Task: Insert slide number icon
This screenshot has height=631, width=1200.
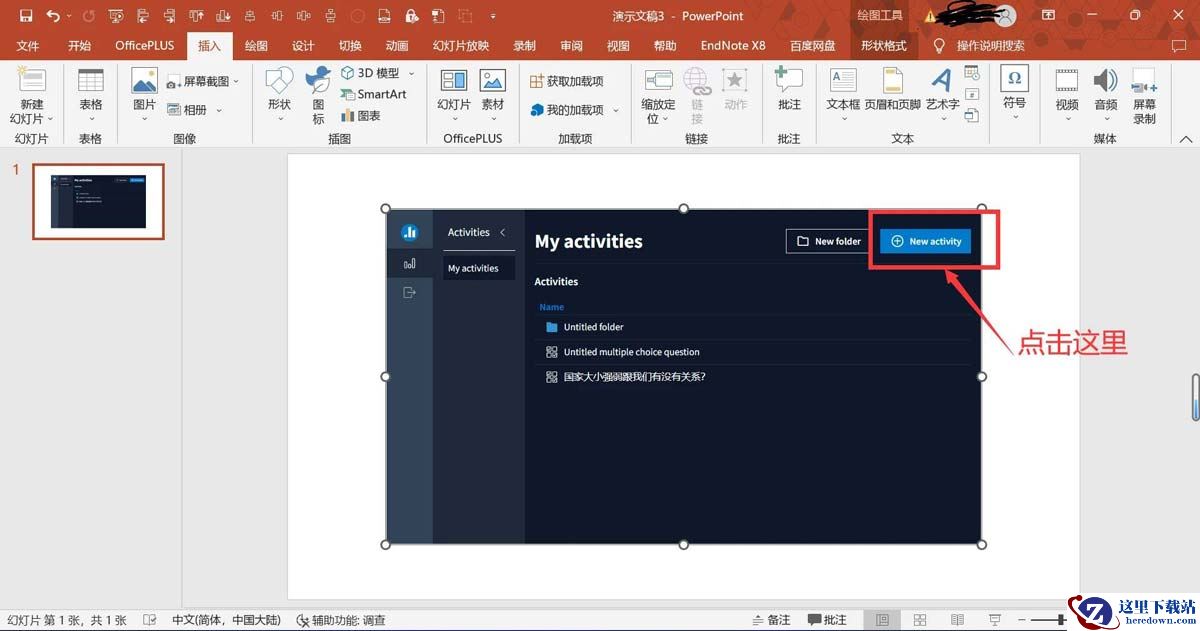Action: (972, 94)
